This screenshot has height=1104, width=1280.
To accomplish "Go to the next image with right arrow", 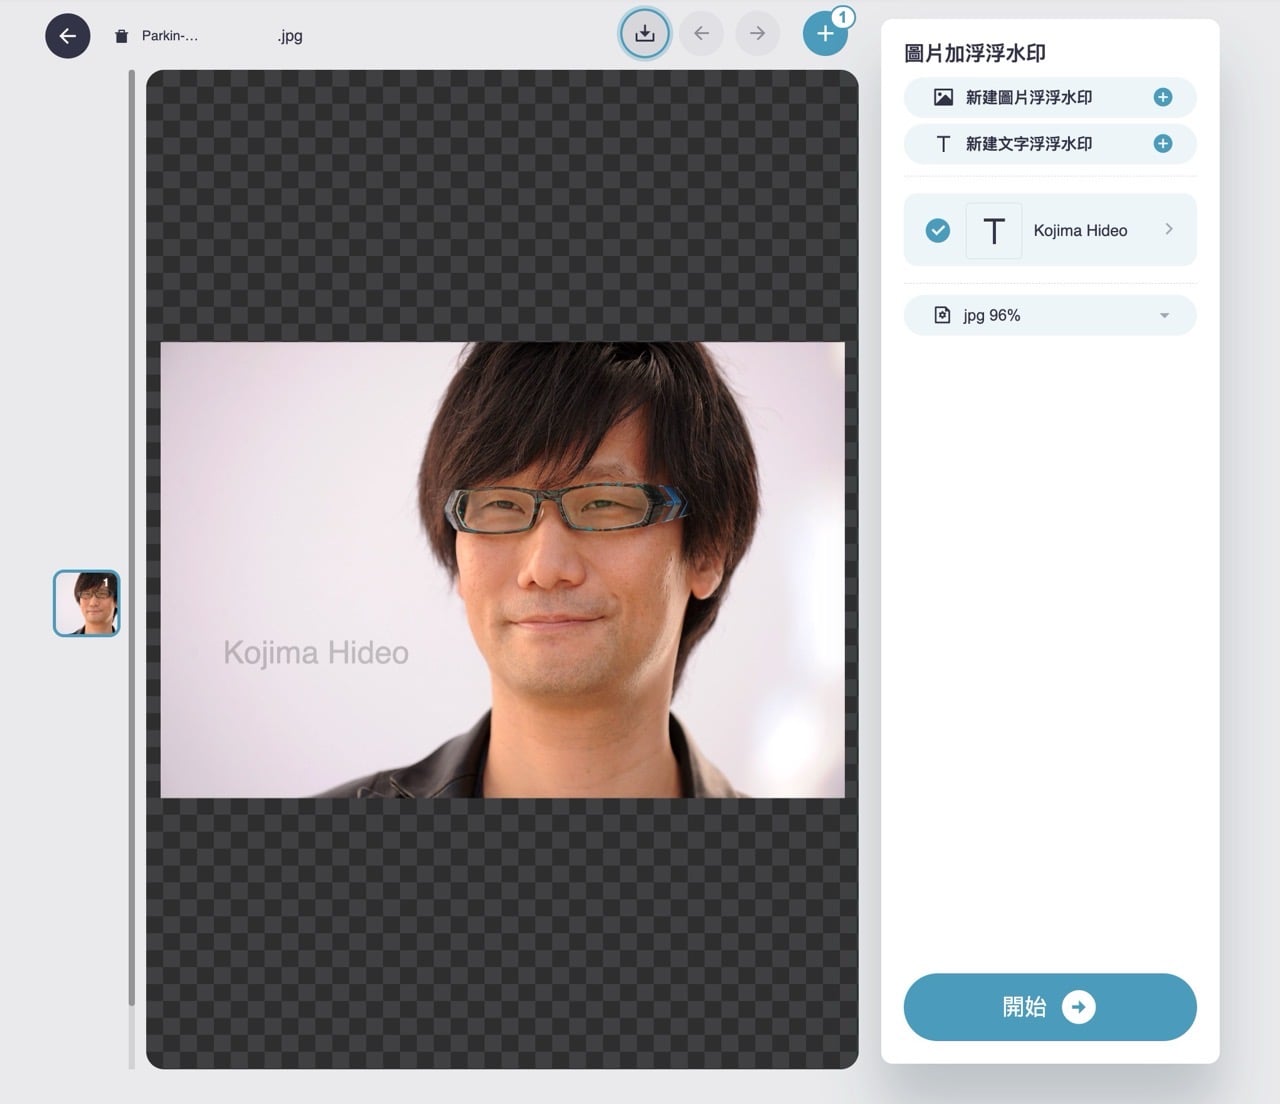I will pyautogui.click(x=757, y=34).
